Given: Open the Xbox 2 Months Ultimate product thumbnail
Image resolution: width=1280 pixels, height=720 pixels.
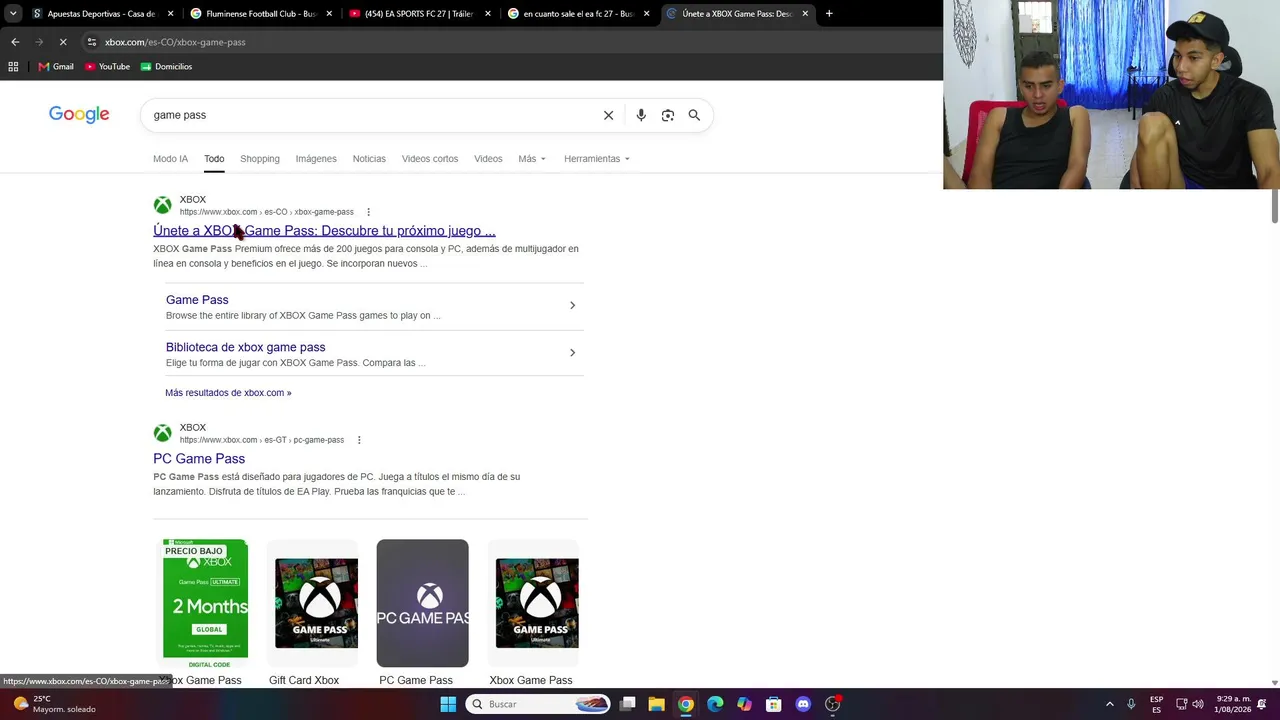Looking at the screenshot, I should [x=205, y=603].
